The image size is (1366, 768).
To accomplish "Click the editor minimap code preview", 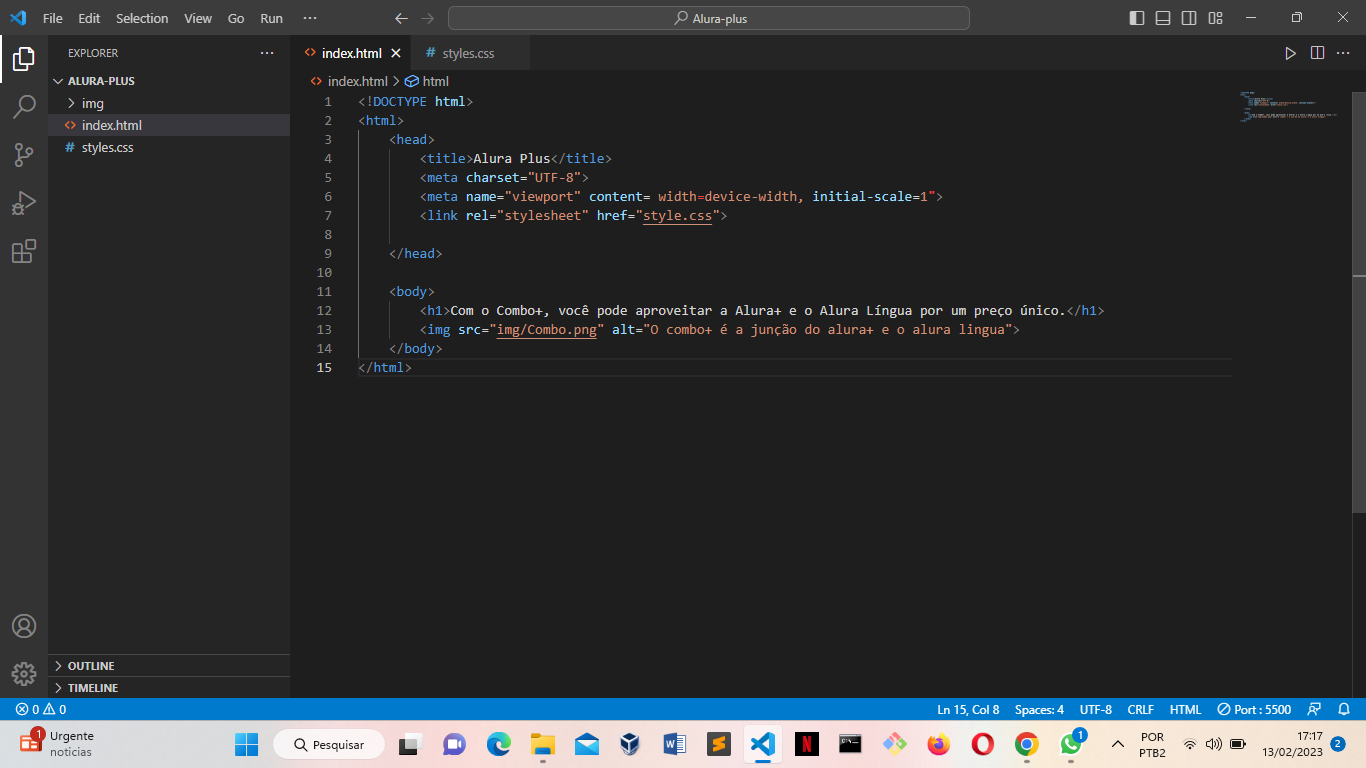I will pos(1290,106).
